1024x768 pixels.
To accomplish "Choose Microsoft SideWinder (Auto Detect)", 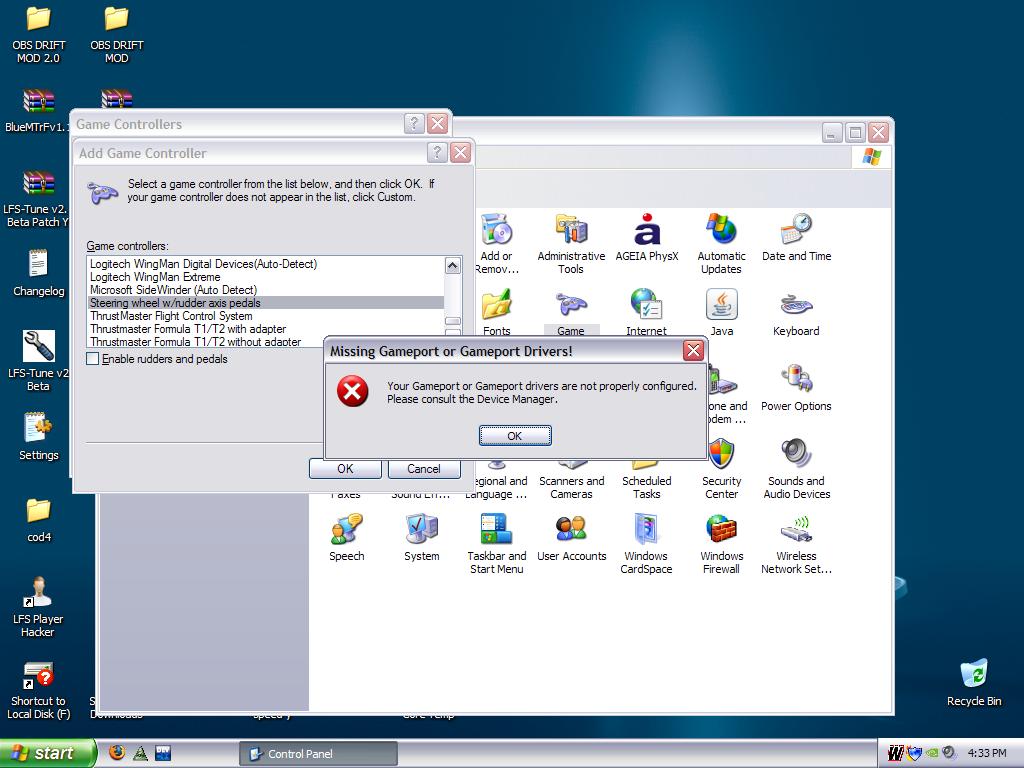I will click(266, 290).
